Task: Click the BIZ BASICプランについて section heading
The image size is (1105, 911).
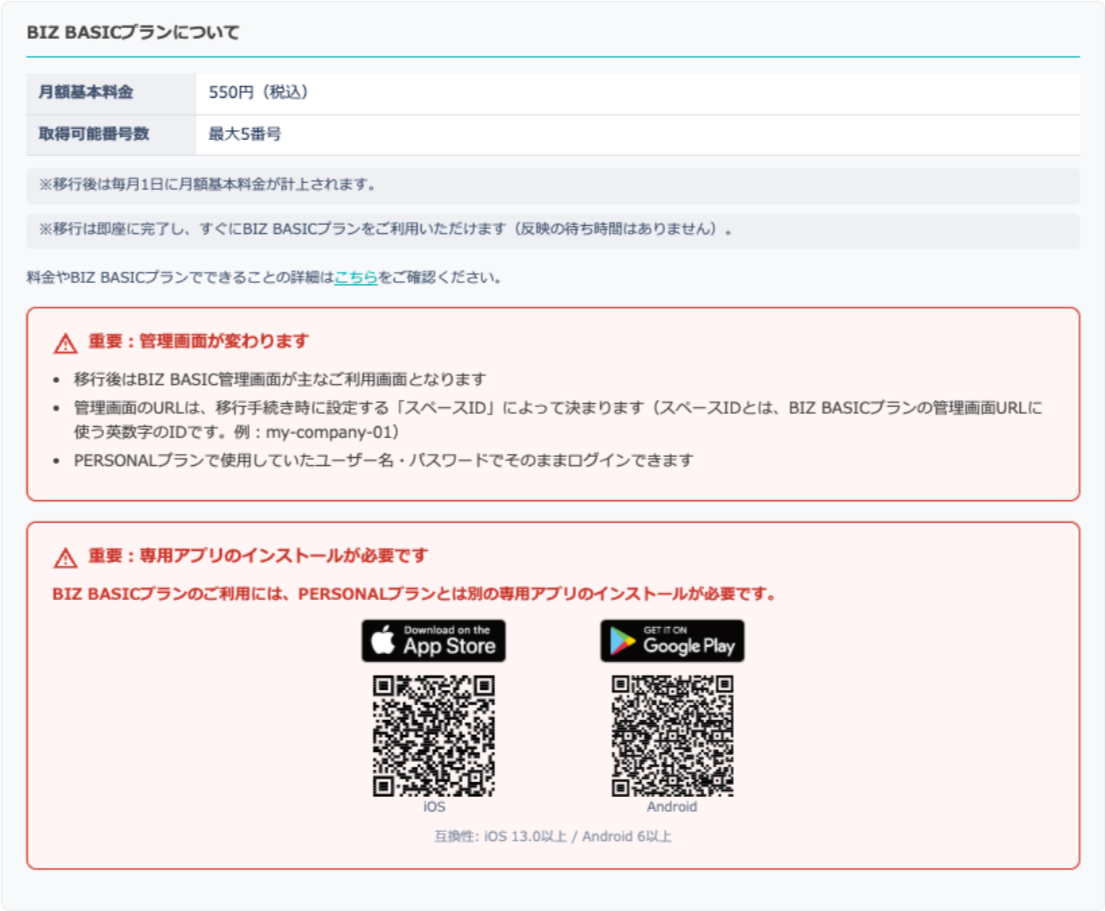Action: click(133, 33)
